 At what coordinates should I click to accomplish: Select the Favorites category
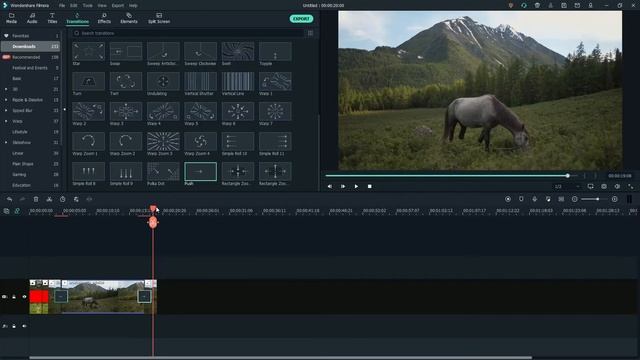click(x=31, y=36)
